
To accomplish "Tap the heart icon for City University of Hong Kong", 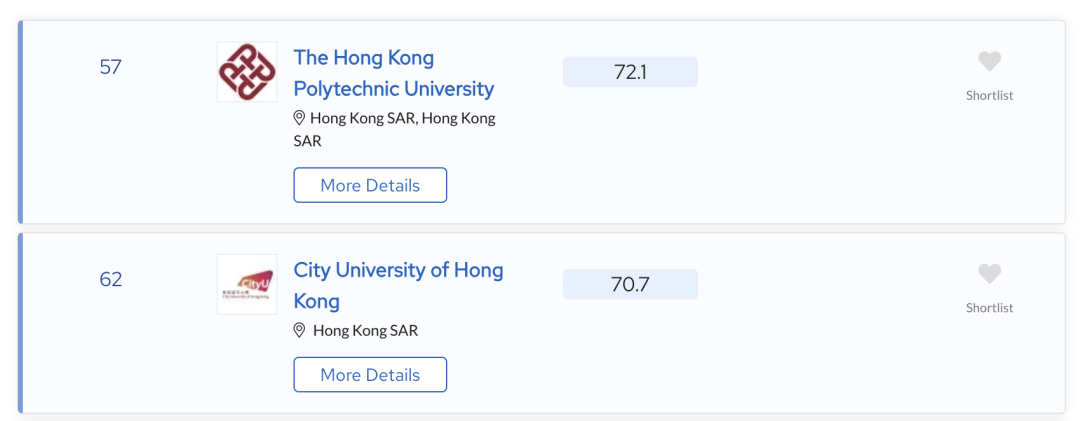I will click(x=989, y=274).
